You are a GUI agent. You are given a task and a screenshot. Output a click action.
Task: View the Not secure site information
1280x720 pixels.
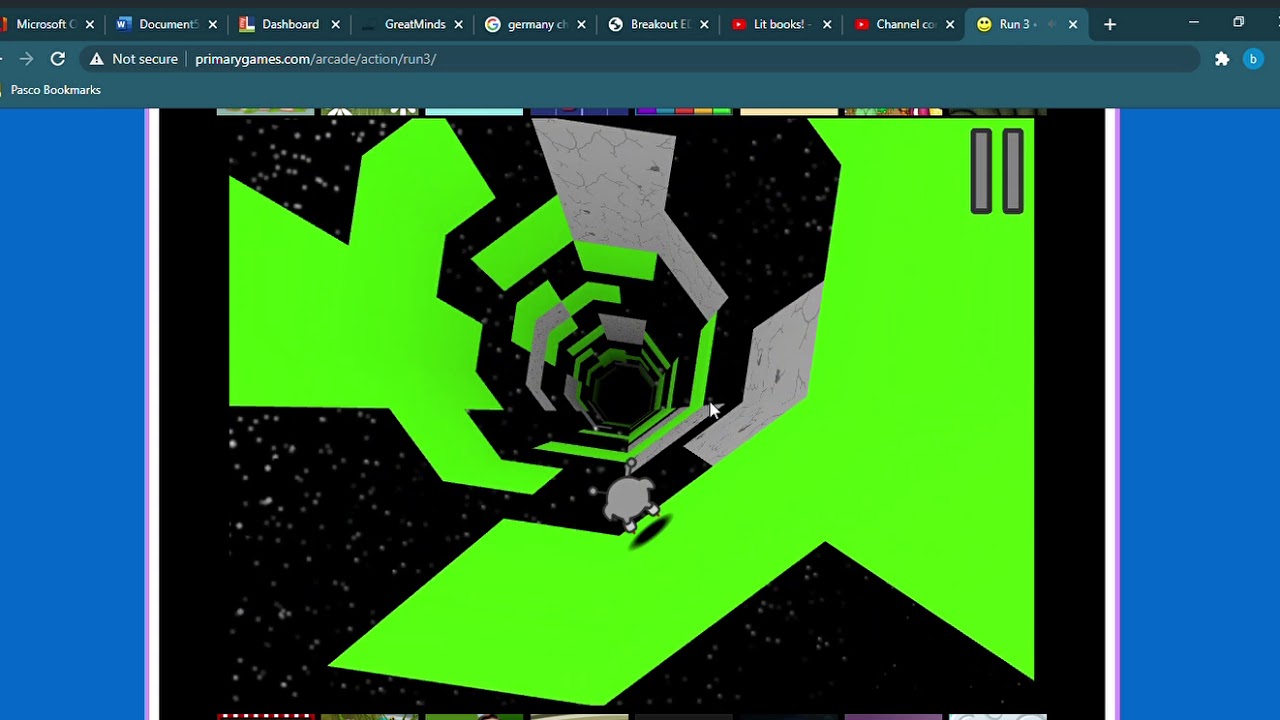[x=134, y=59]
